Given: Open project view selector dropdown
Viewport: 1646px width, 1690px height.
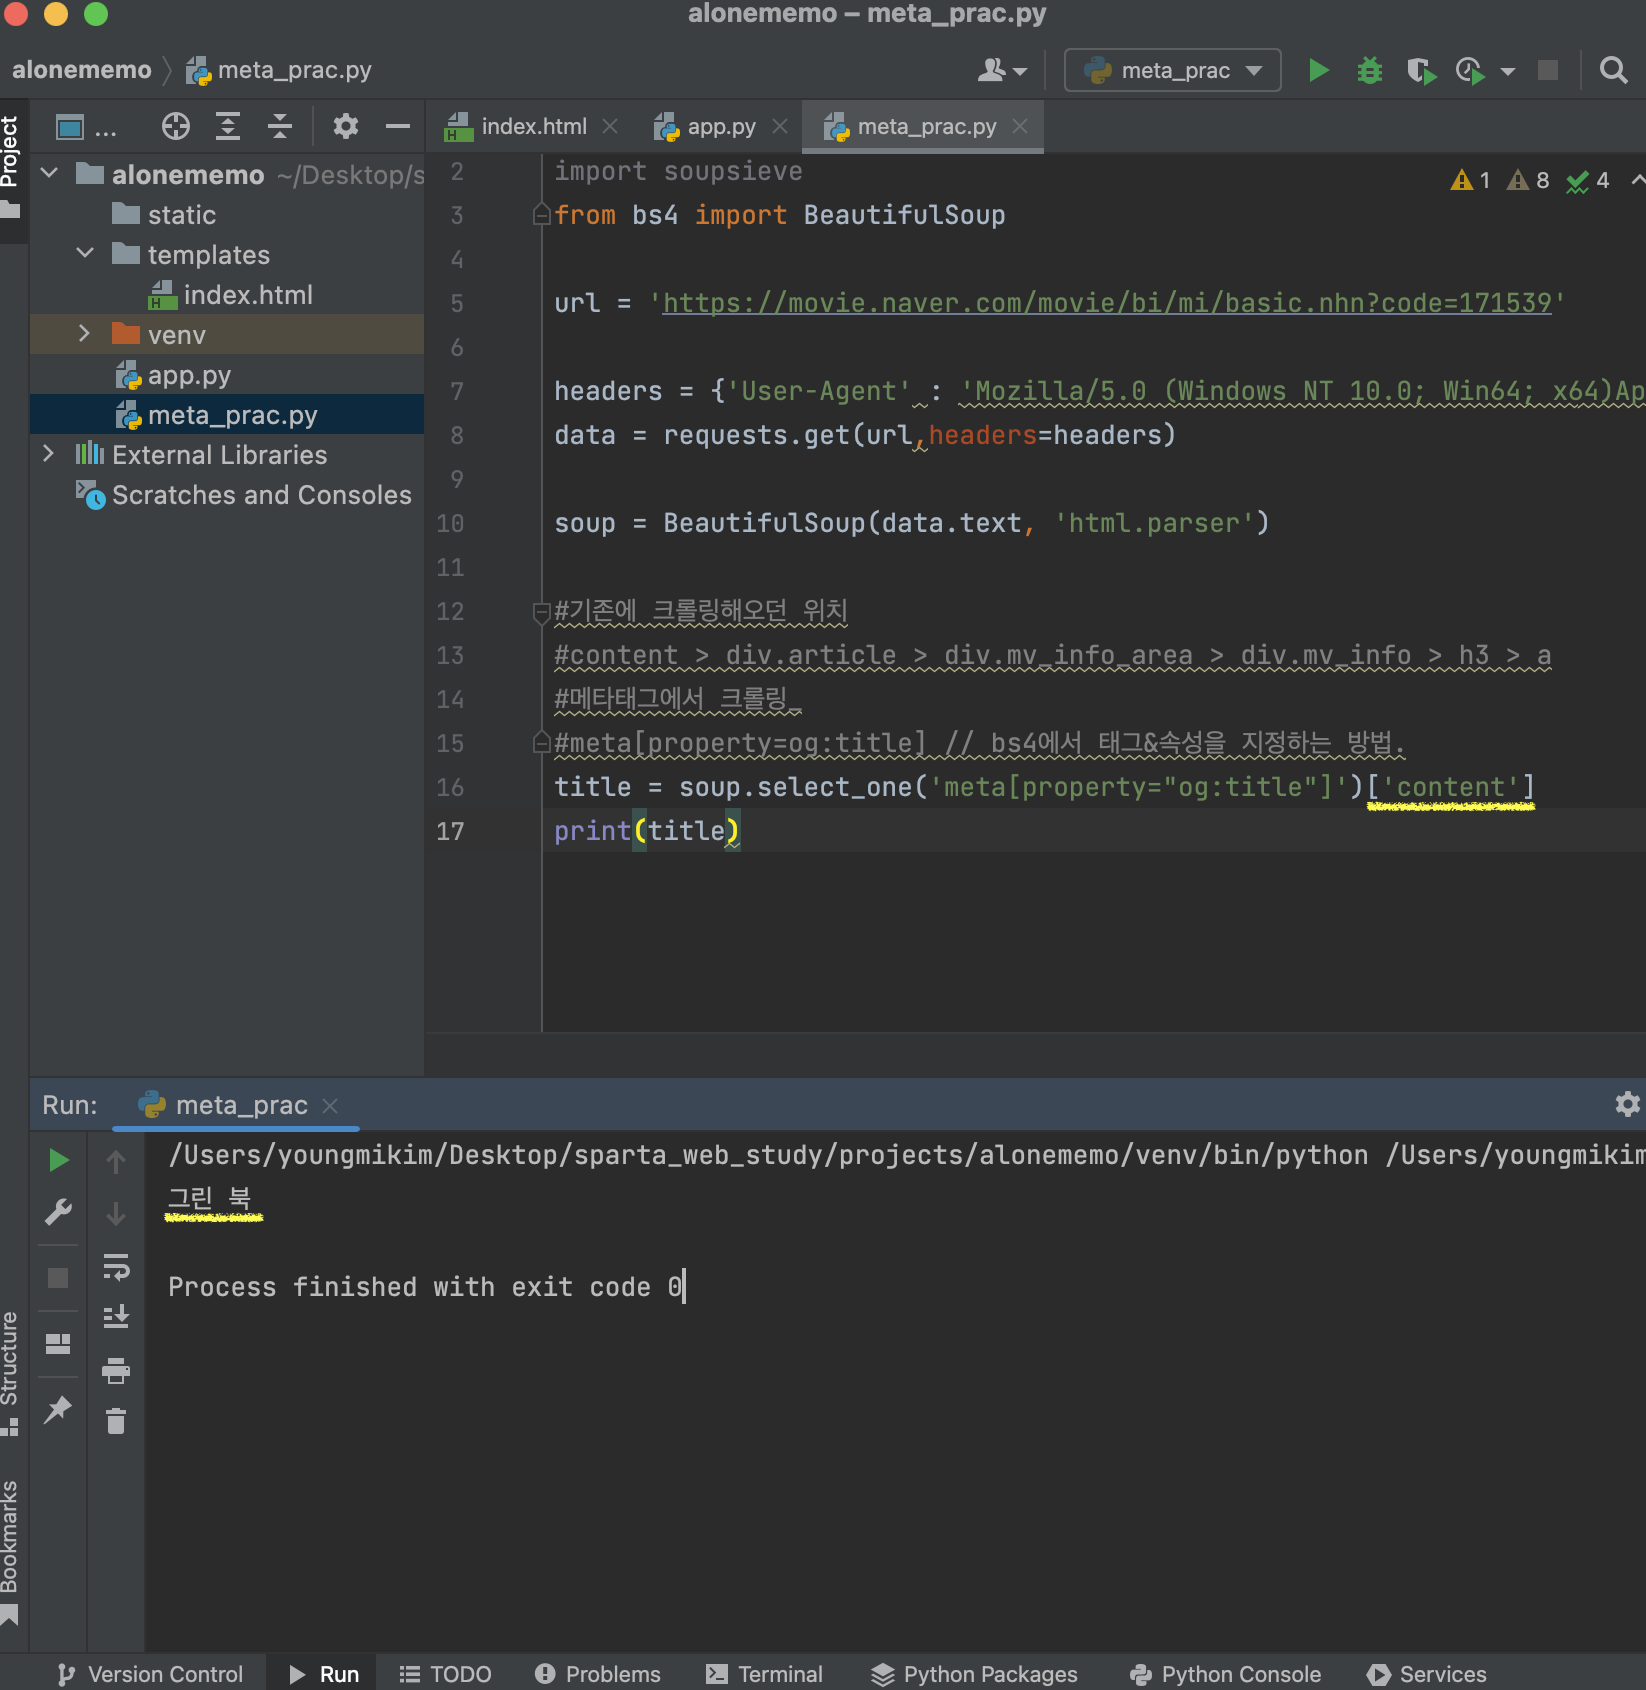Looking at the screenshot, I should [x=86, y=128].
